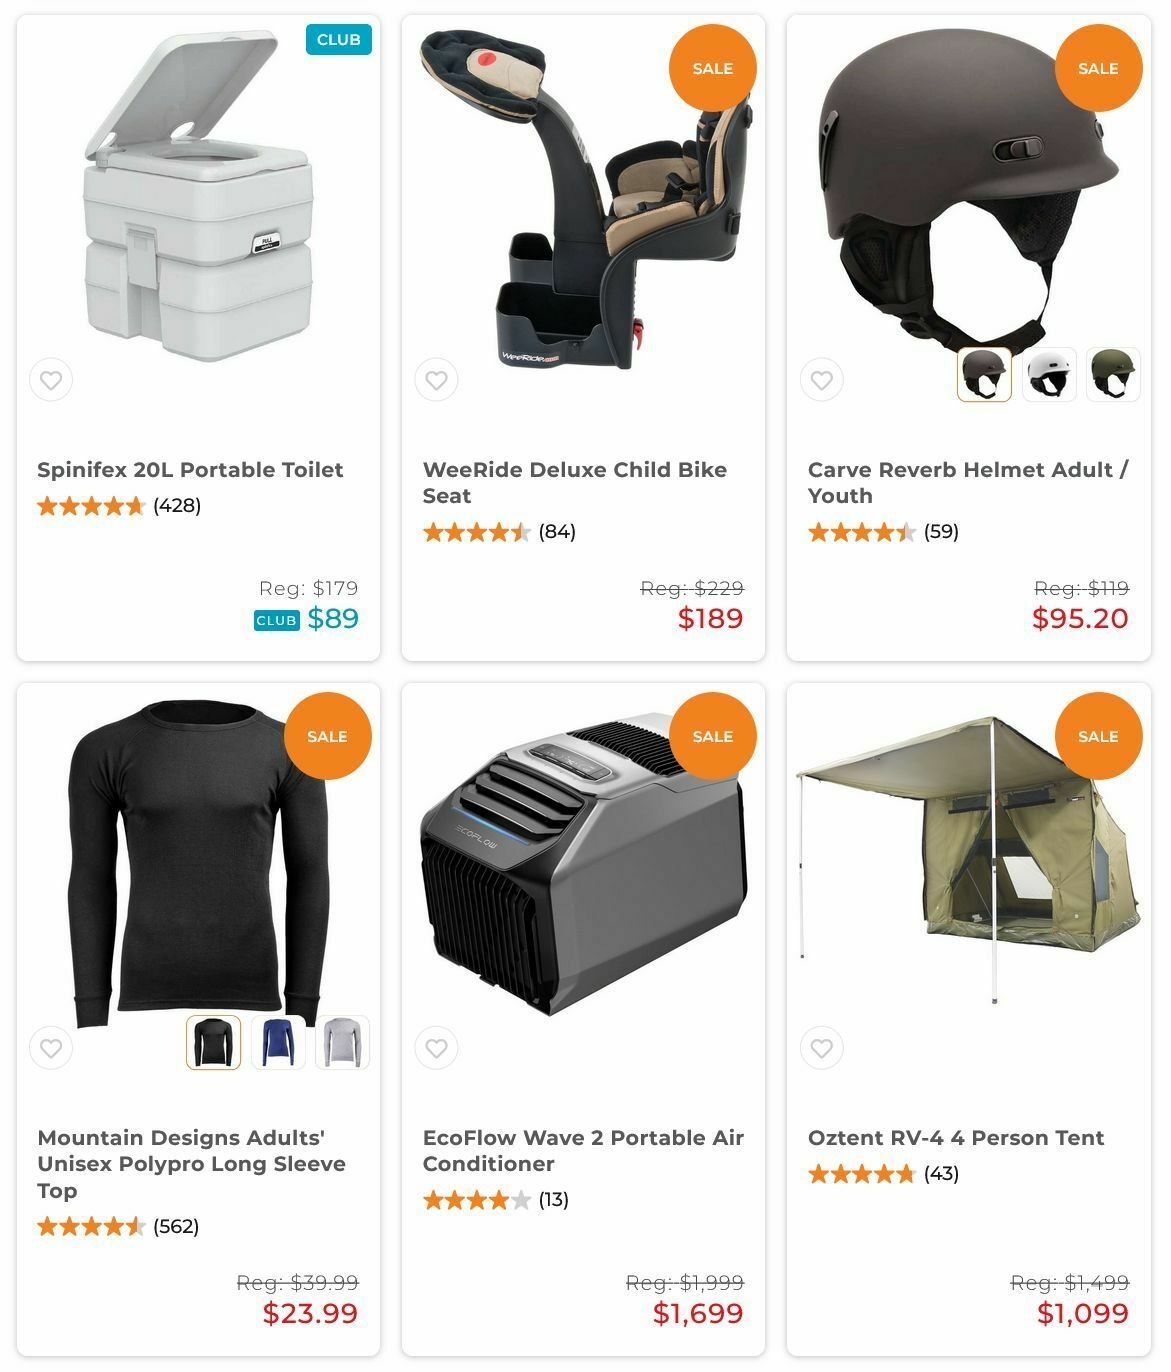1171x1372 pixels.
Task: View star rating reviews for Polypro Top
Action: tap(118, 1226)
